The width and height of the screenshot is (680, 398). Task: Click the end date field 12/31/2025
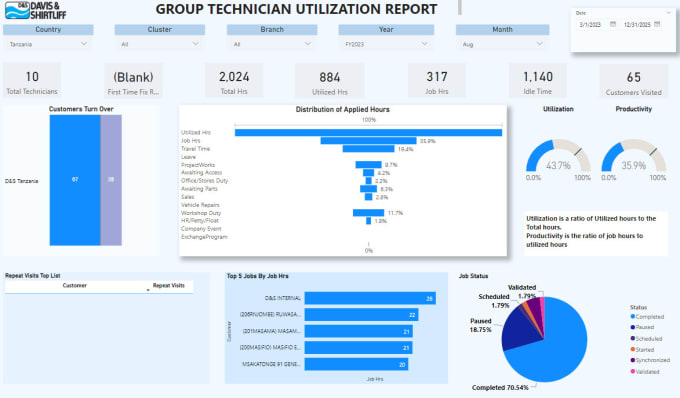coord(637,25)
